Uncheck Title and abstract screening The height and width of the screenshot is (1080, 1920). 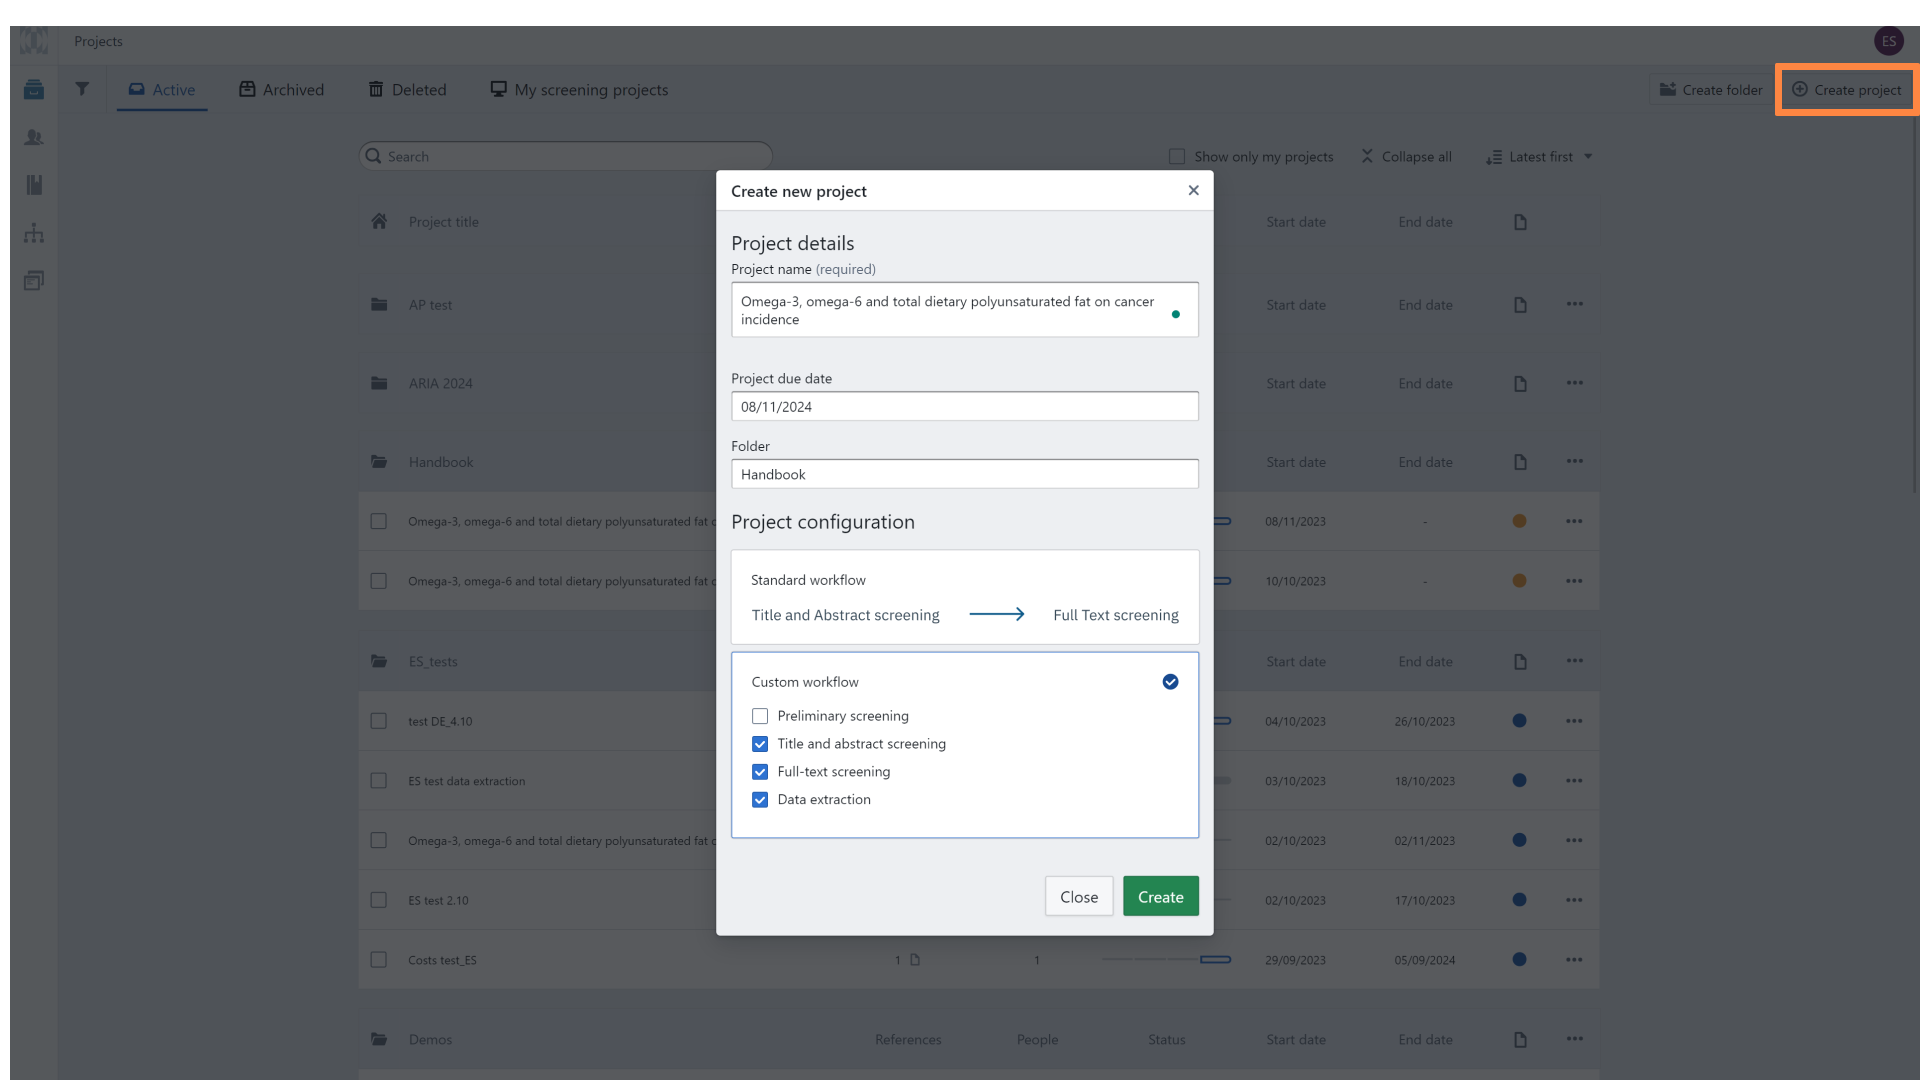coord(760,744)
